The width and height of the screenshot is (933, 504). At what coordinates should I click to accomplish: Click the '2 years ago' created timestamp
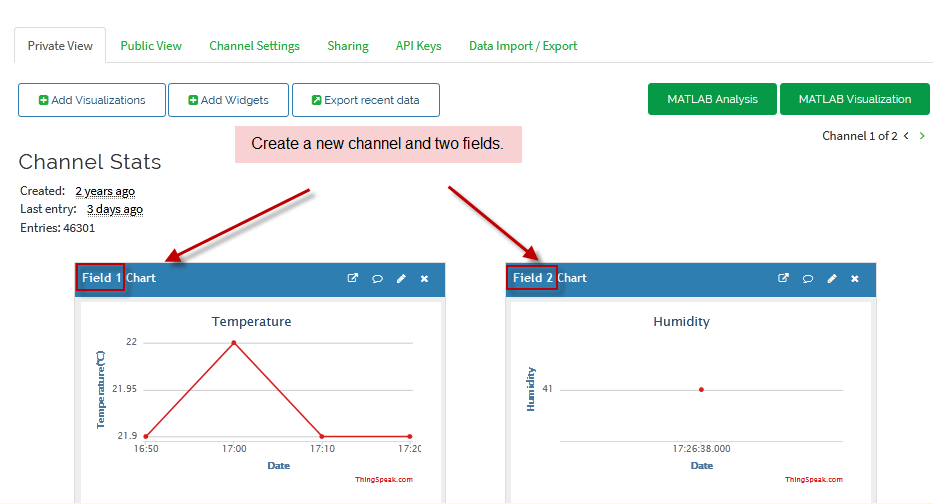click(105, 191)
